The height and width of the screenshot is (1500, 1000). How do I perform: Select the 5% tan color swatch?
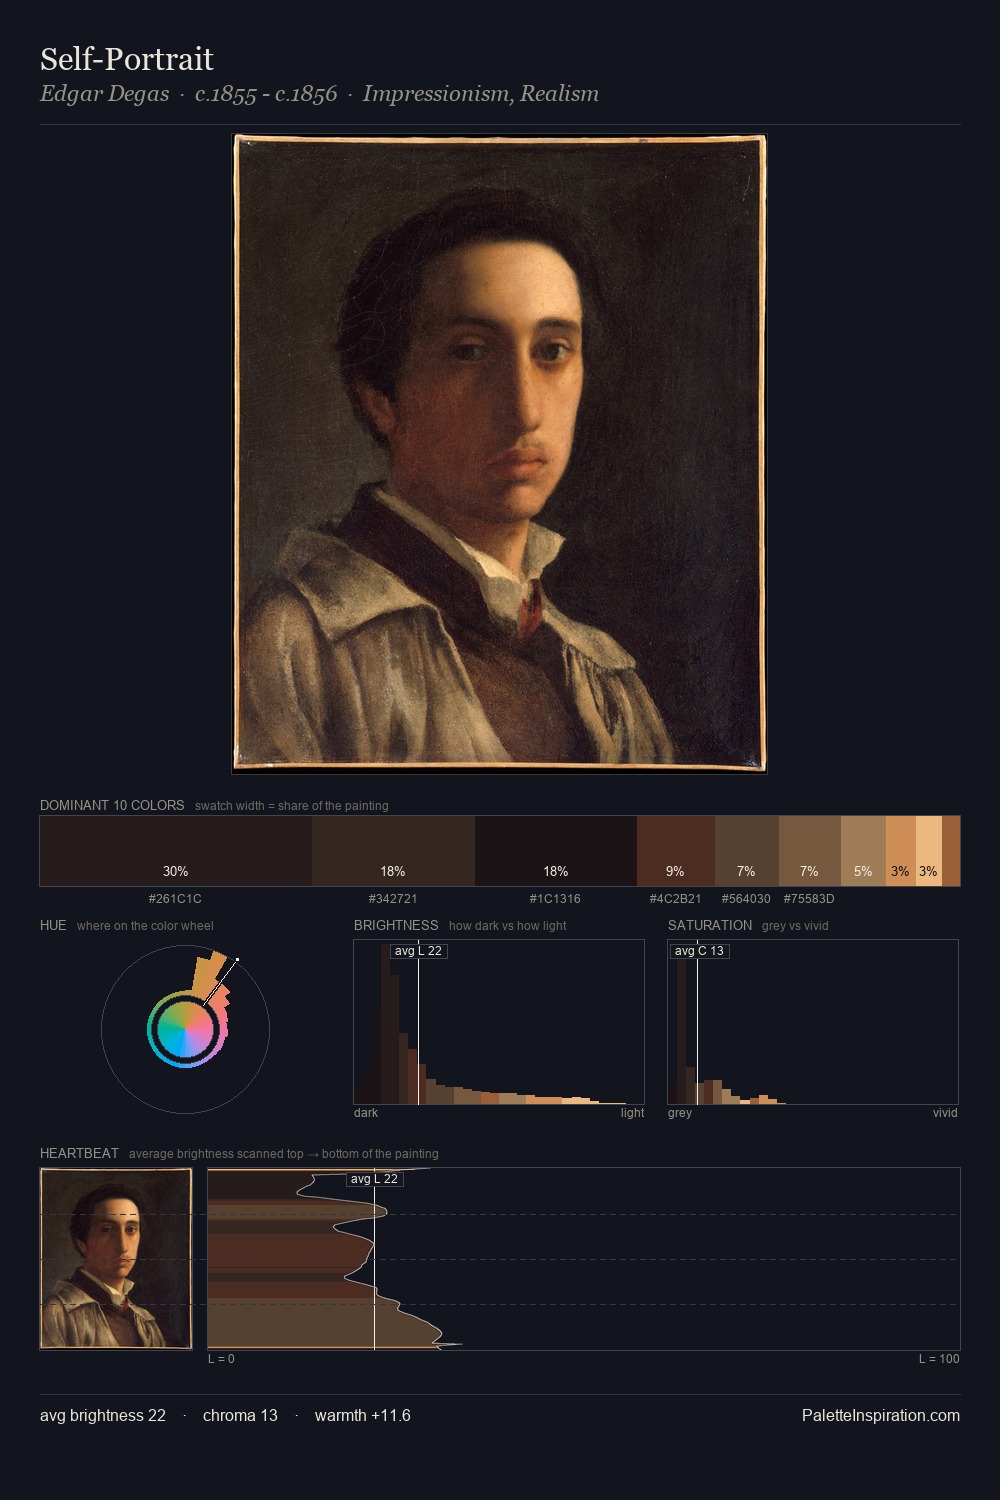coord(863,851)
